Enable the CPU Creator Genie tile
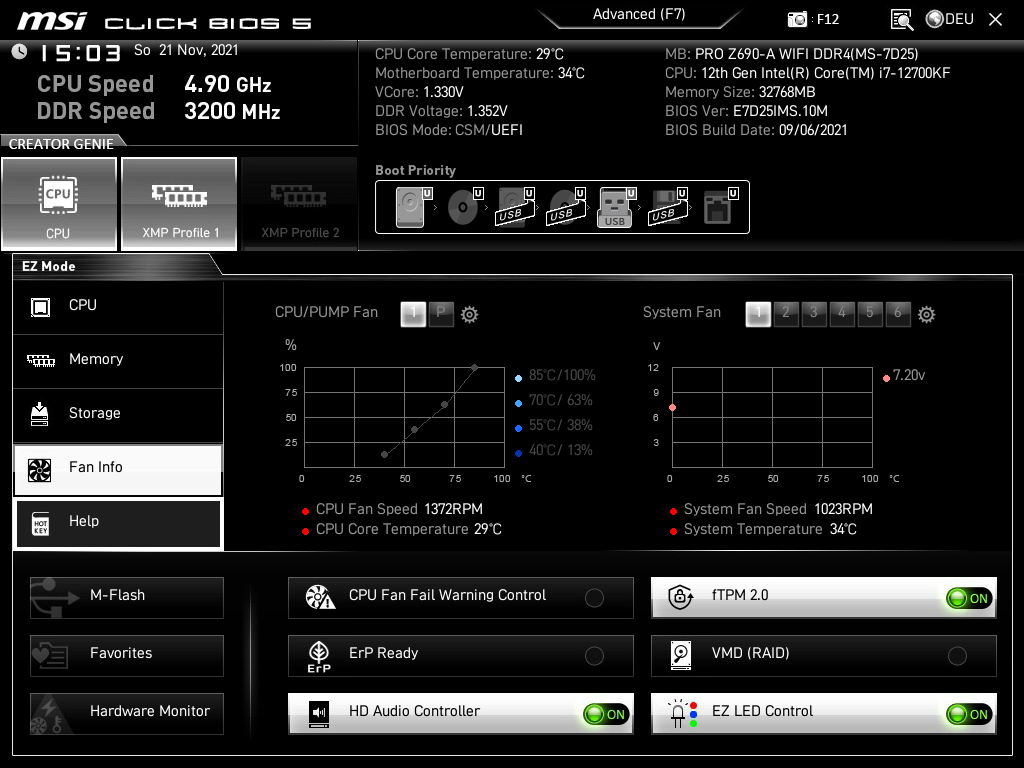 coord(59,204)
